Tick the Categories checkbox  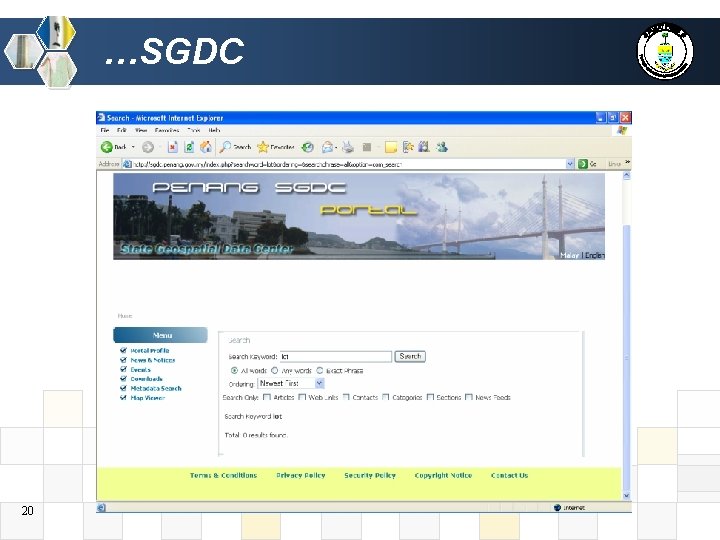pos(386,397)
